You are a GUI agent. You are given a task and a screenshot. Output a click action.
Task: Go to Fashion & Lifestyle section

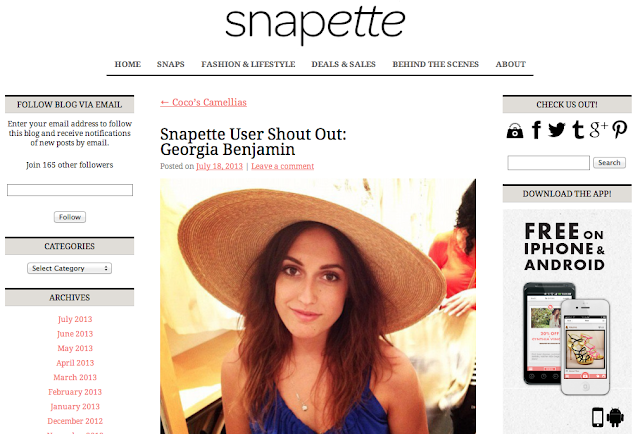[248, 64]
